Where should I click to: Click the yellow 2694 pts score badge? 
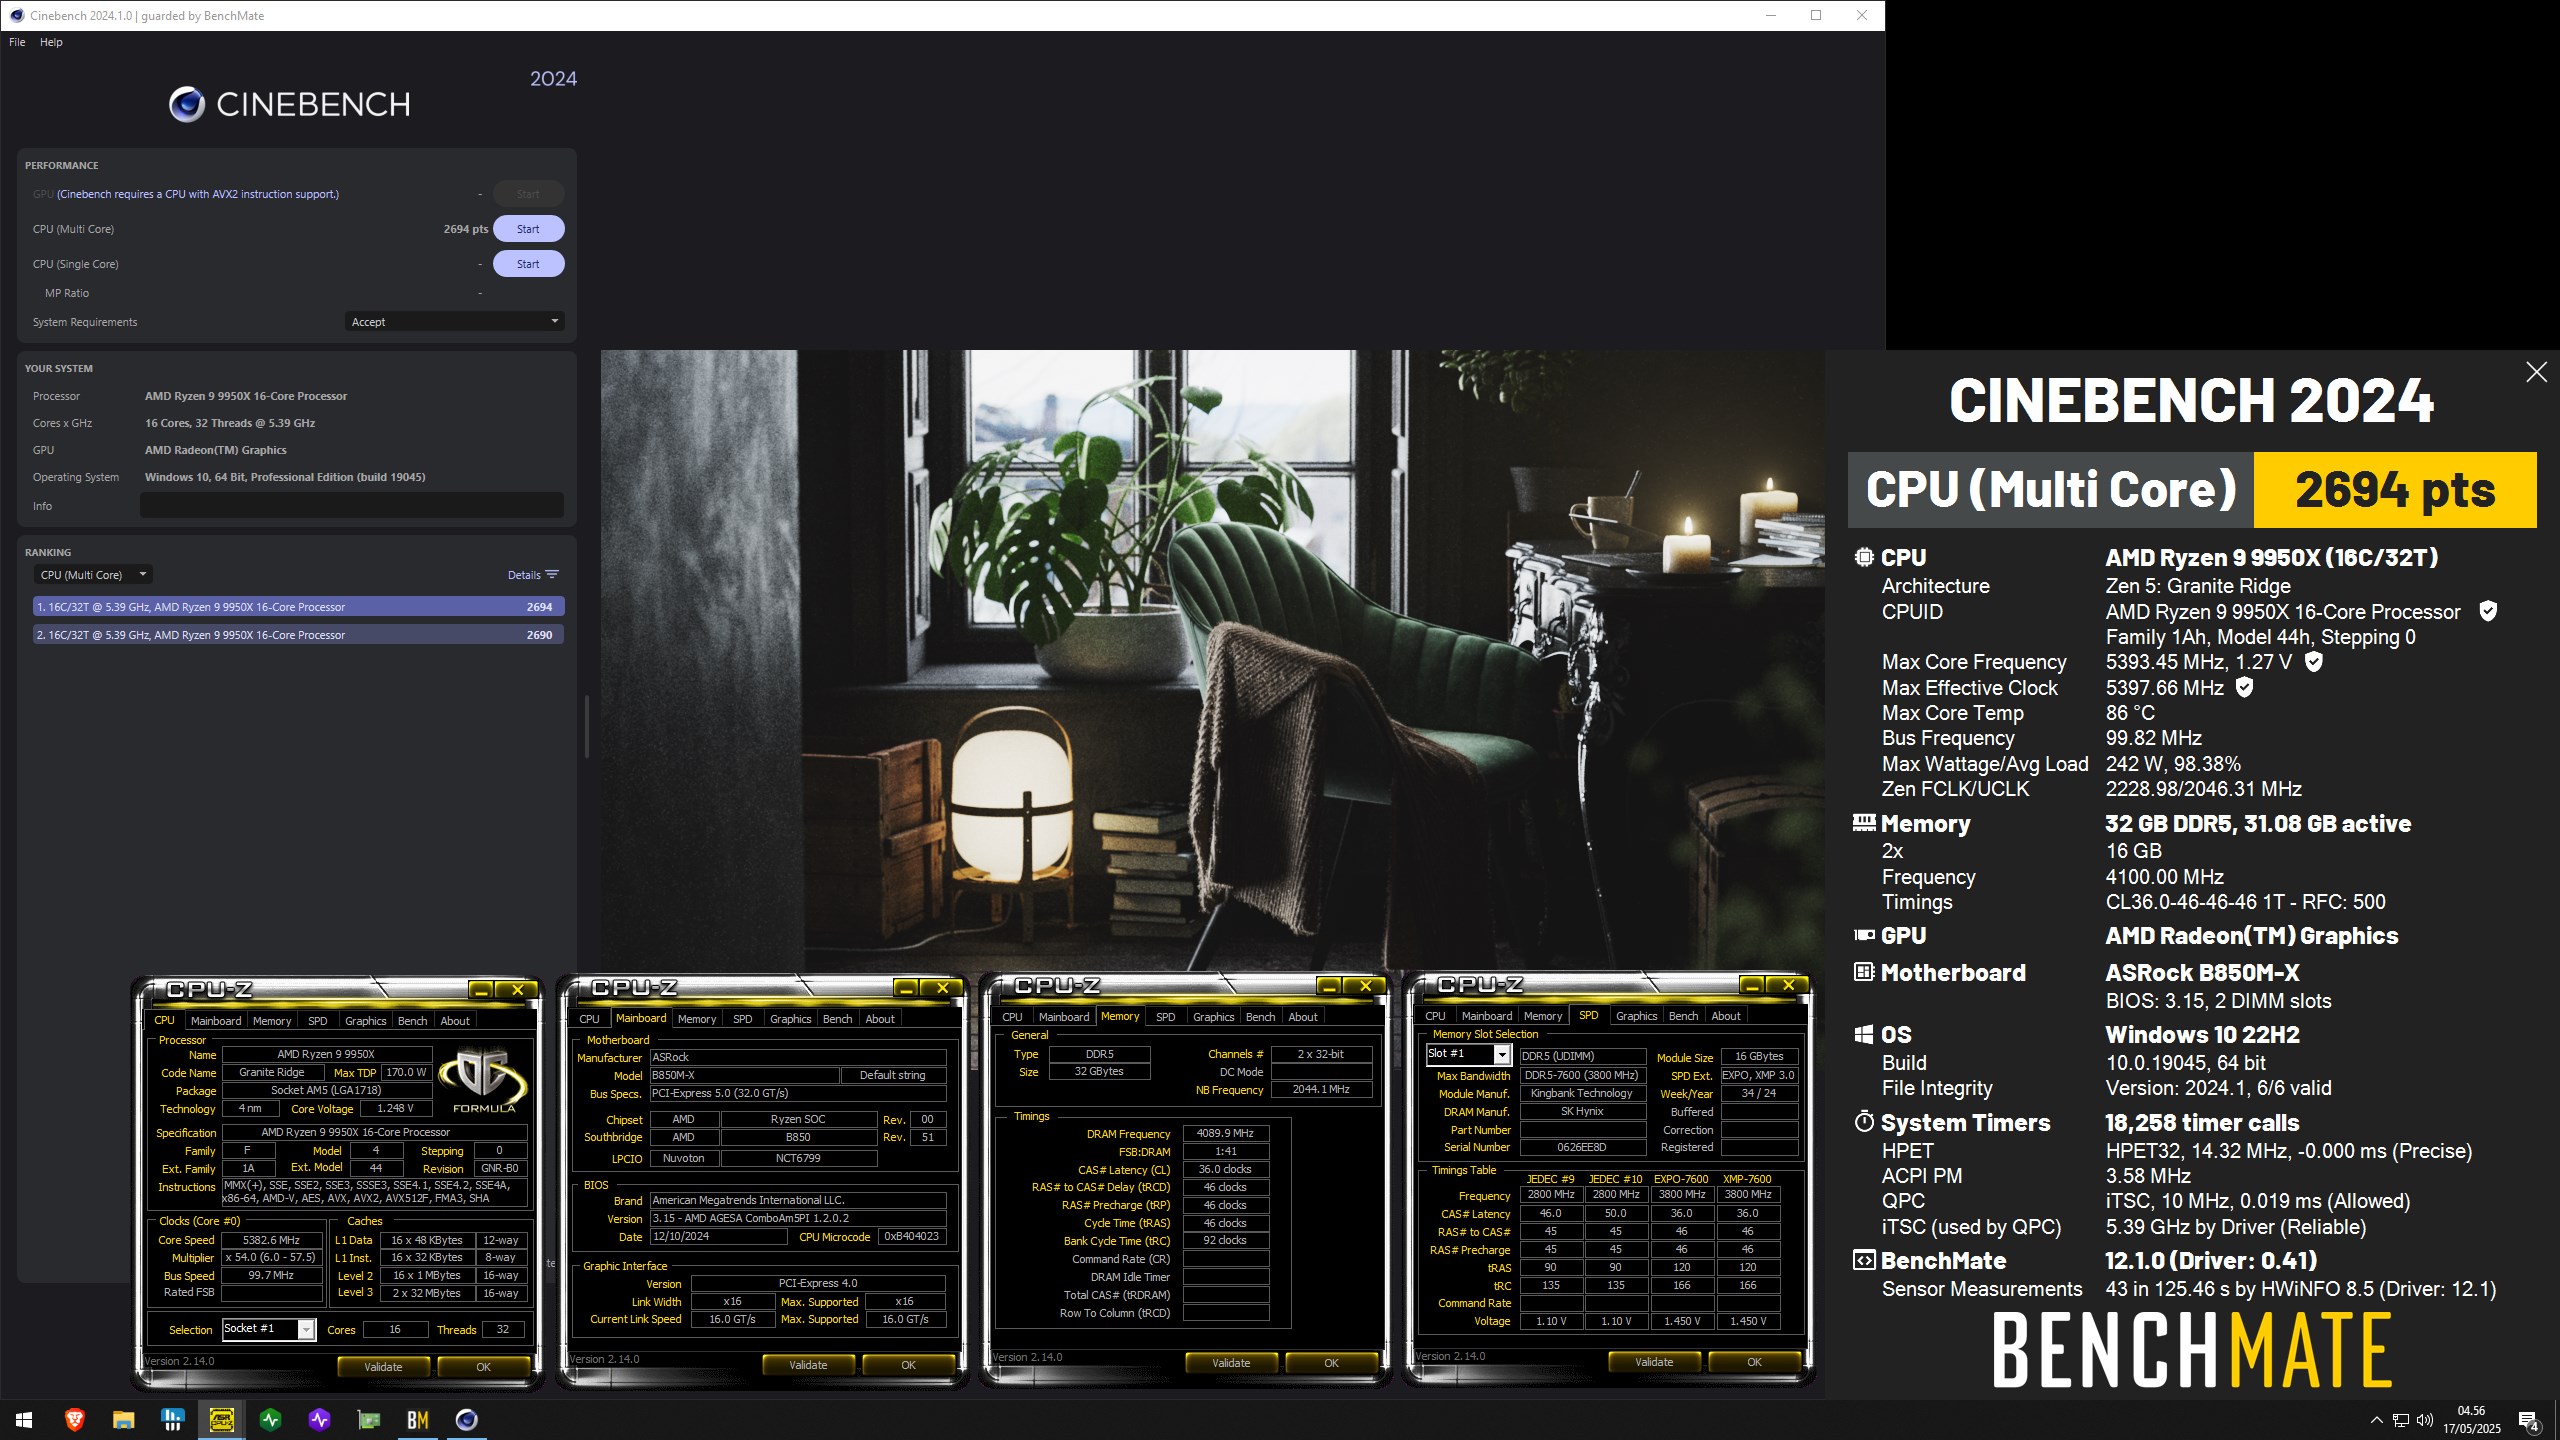point(2395,490)
